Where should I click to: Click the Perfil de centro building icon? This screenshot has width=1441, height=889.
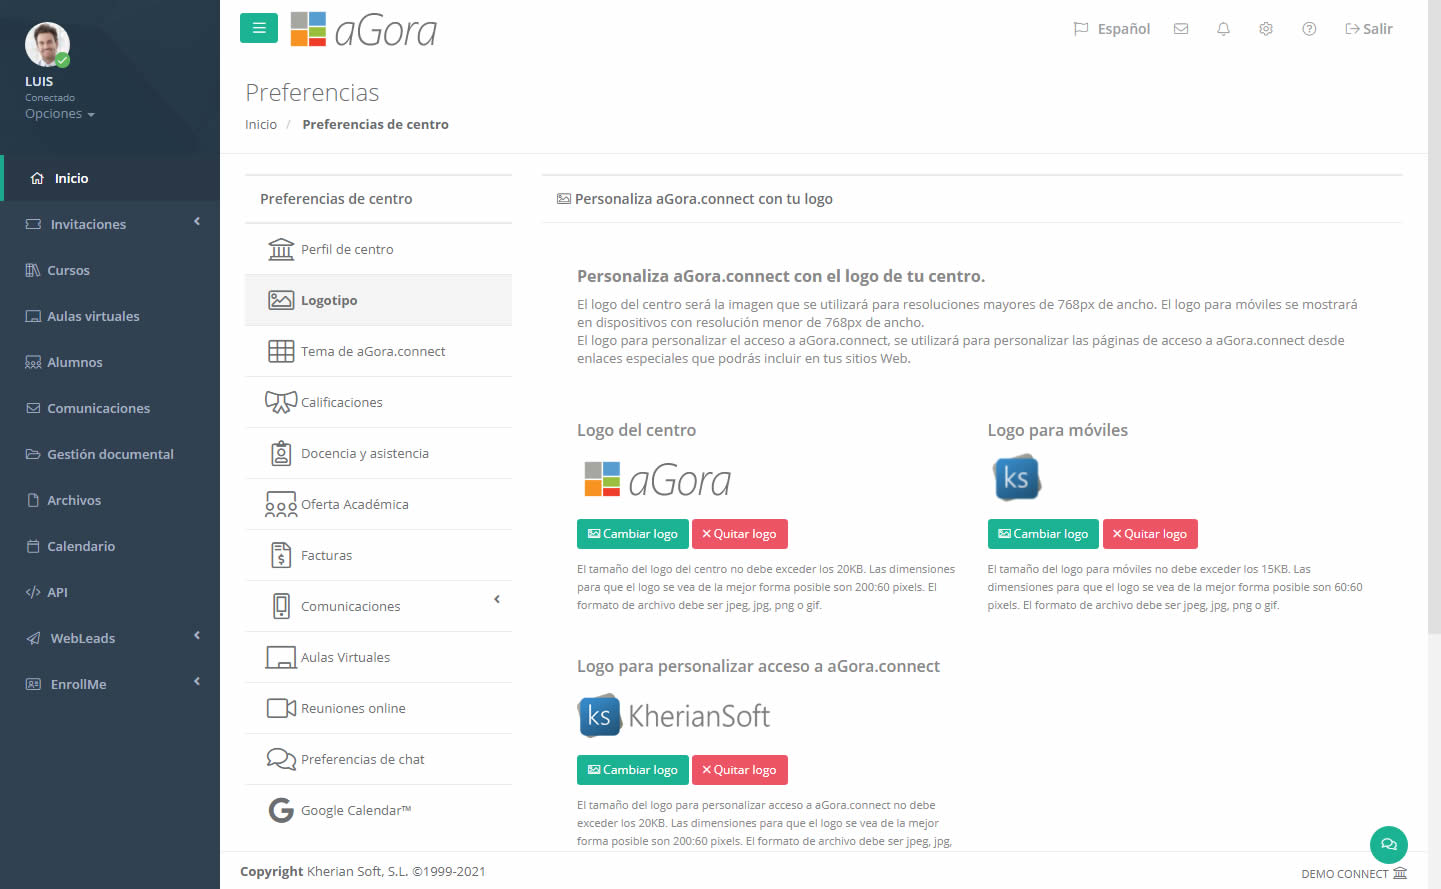click(281, 249)
